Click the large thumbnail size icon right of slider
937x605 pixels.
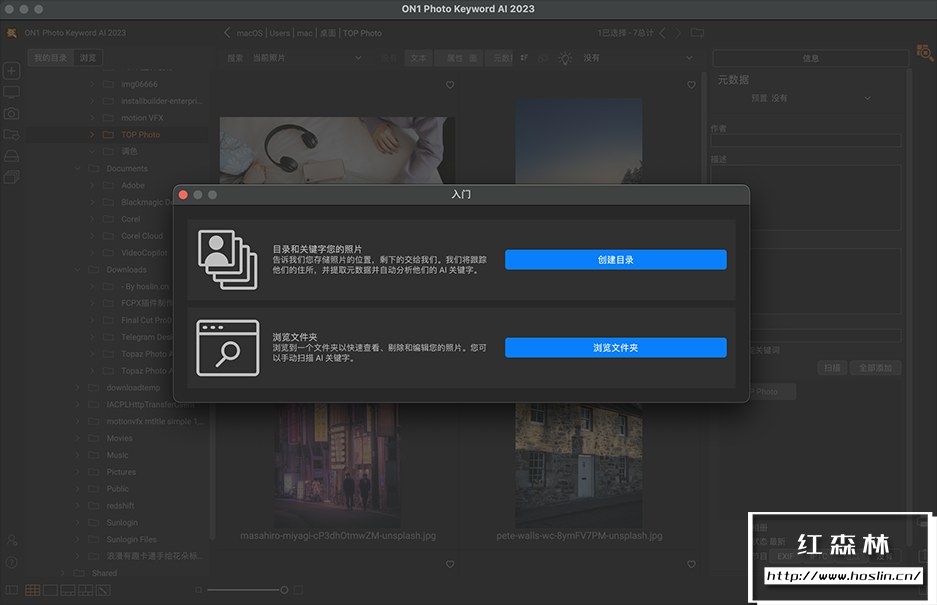tap(298, 590)
